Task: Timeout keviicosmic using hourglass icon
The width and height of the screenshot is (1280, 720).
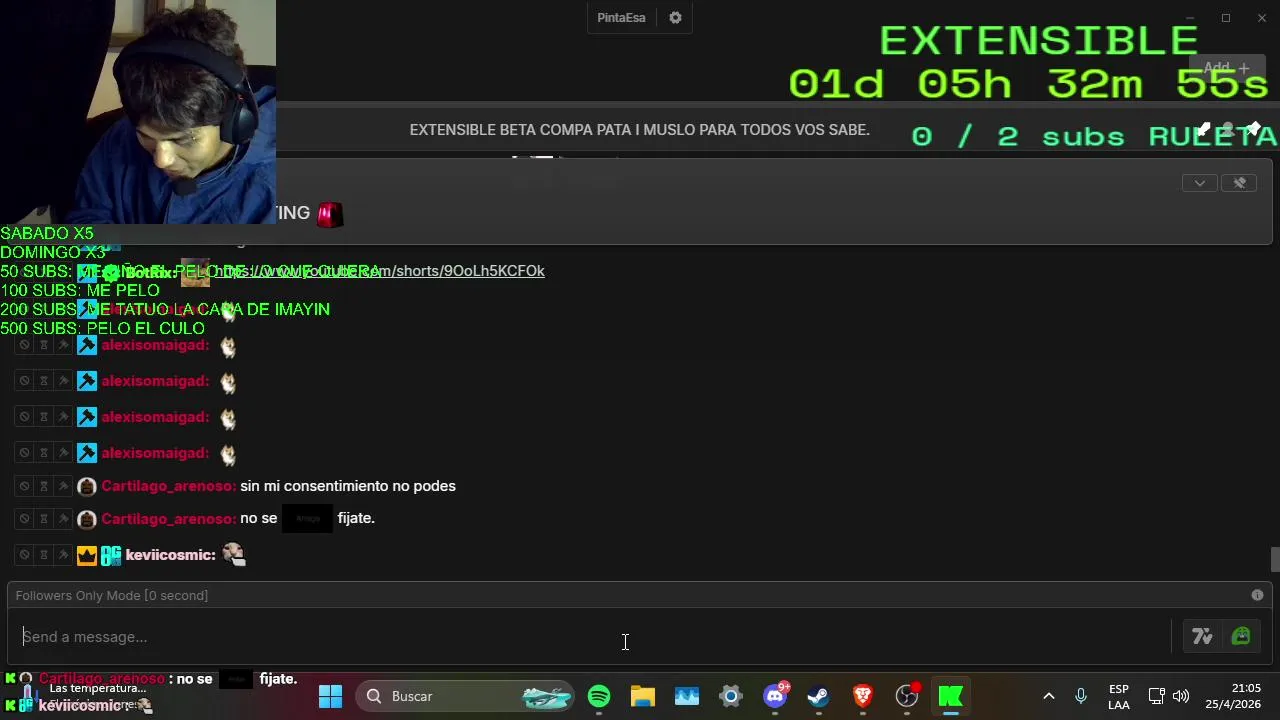Action: [x=44, y=555]
